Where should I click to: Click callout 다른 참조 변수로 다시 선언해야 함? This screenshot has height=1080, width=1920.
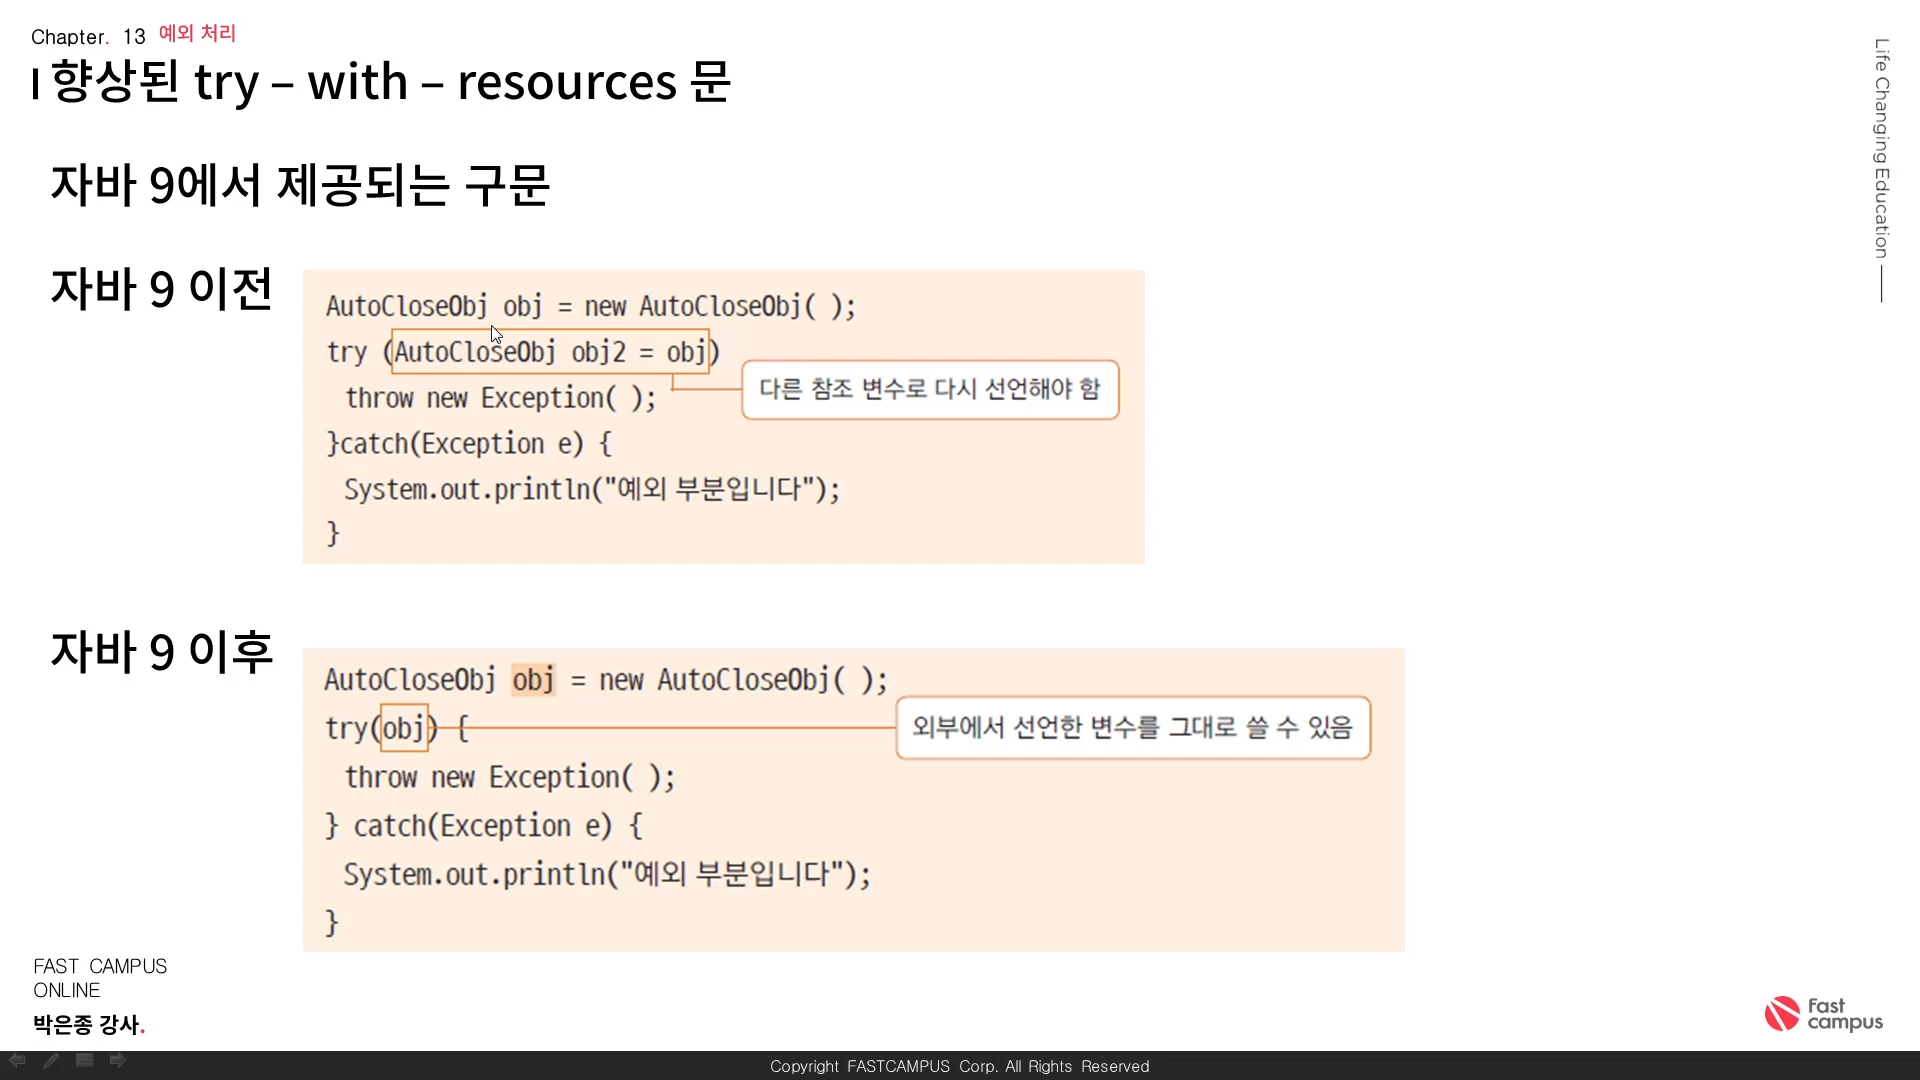point(929,389)
